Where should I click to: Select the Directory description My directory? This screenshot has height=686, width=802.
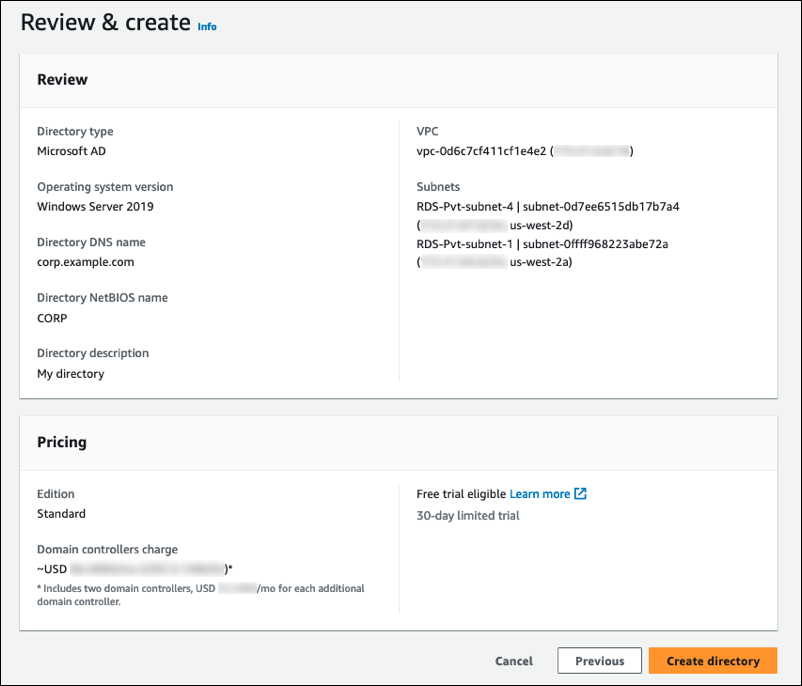[72, 373]
